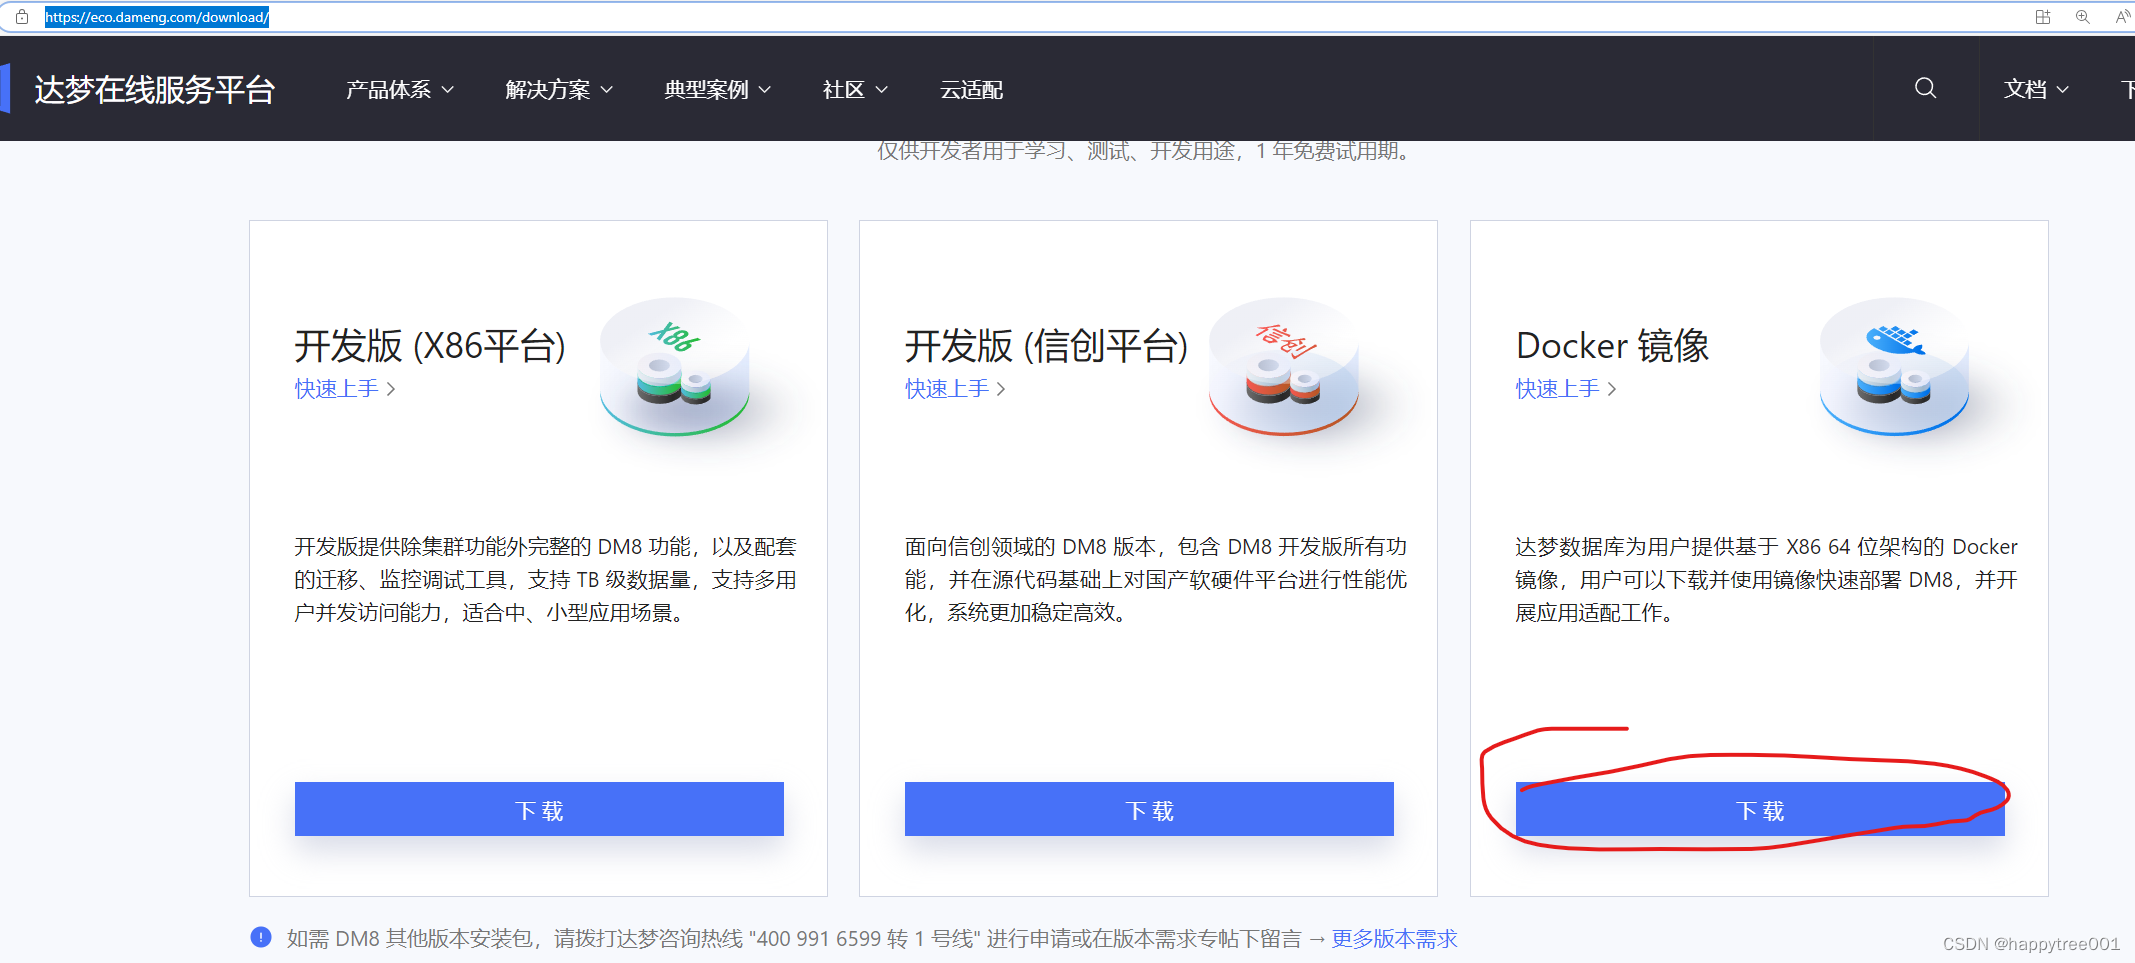Click the split-screen grid icon in the address bar

pos(2043,17)
